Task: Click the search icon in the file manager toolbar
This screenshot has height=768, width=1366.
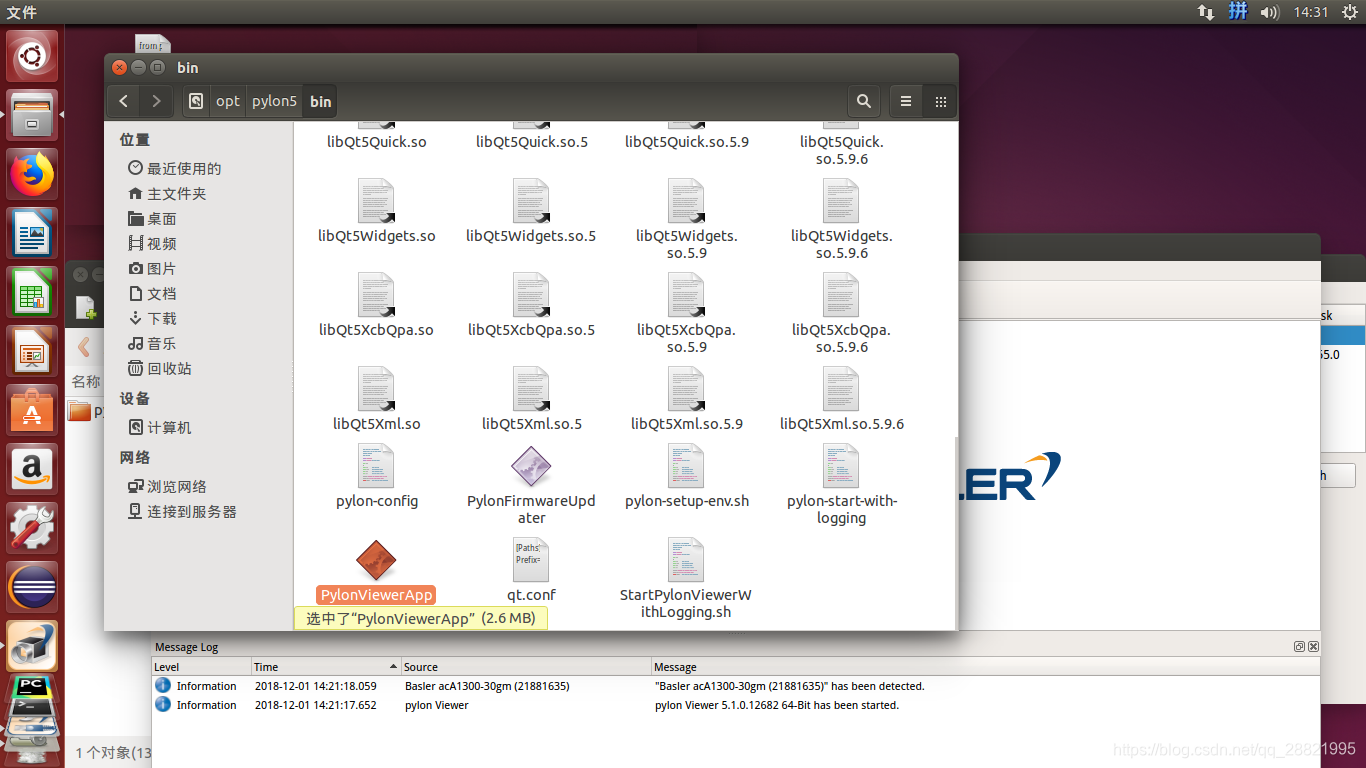Action: tap(863, 101)
